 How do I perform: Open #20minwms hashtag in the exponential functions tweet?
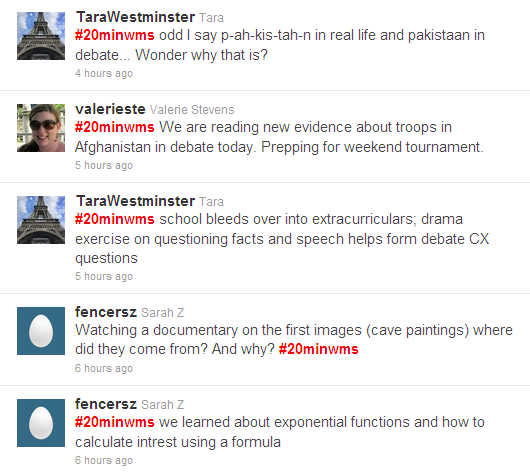point(115,422)
